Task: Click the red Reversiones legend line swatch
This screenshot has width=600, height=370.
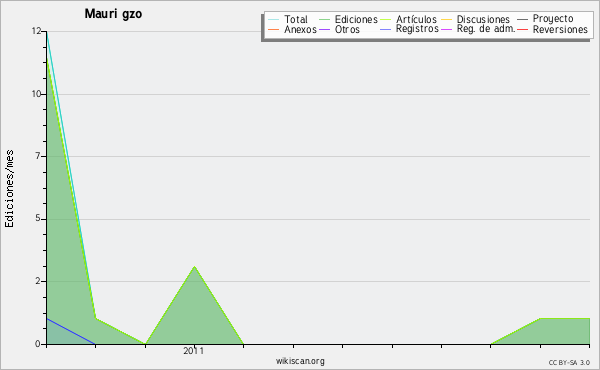Action: [522, 29]
